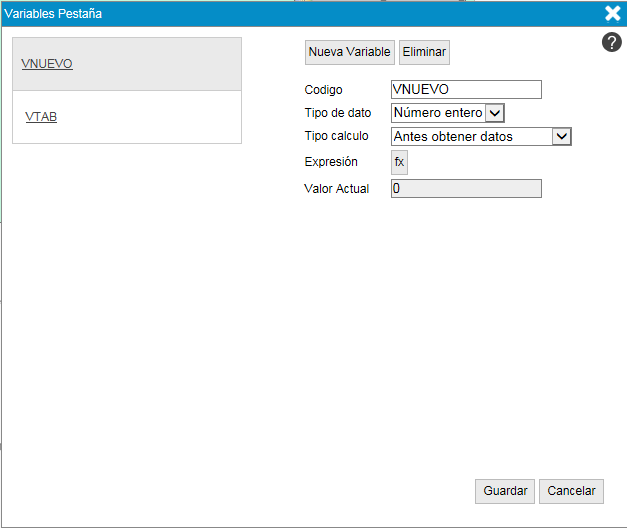Dismiss the dialog with Cancelar
This screenshot has height=528, width=627.
tap(572, 491)
